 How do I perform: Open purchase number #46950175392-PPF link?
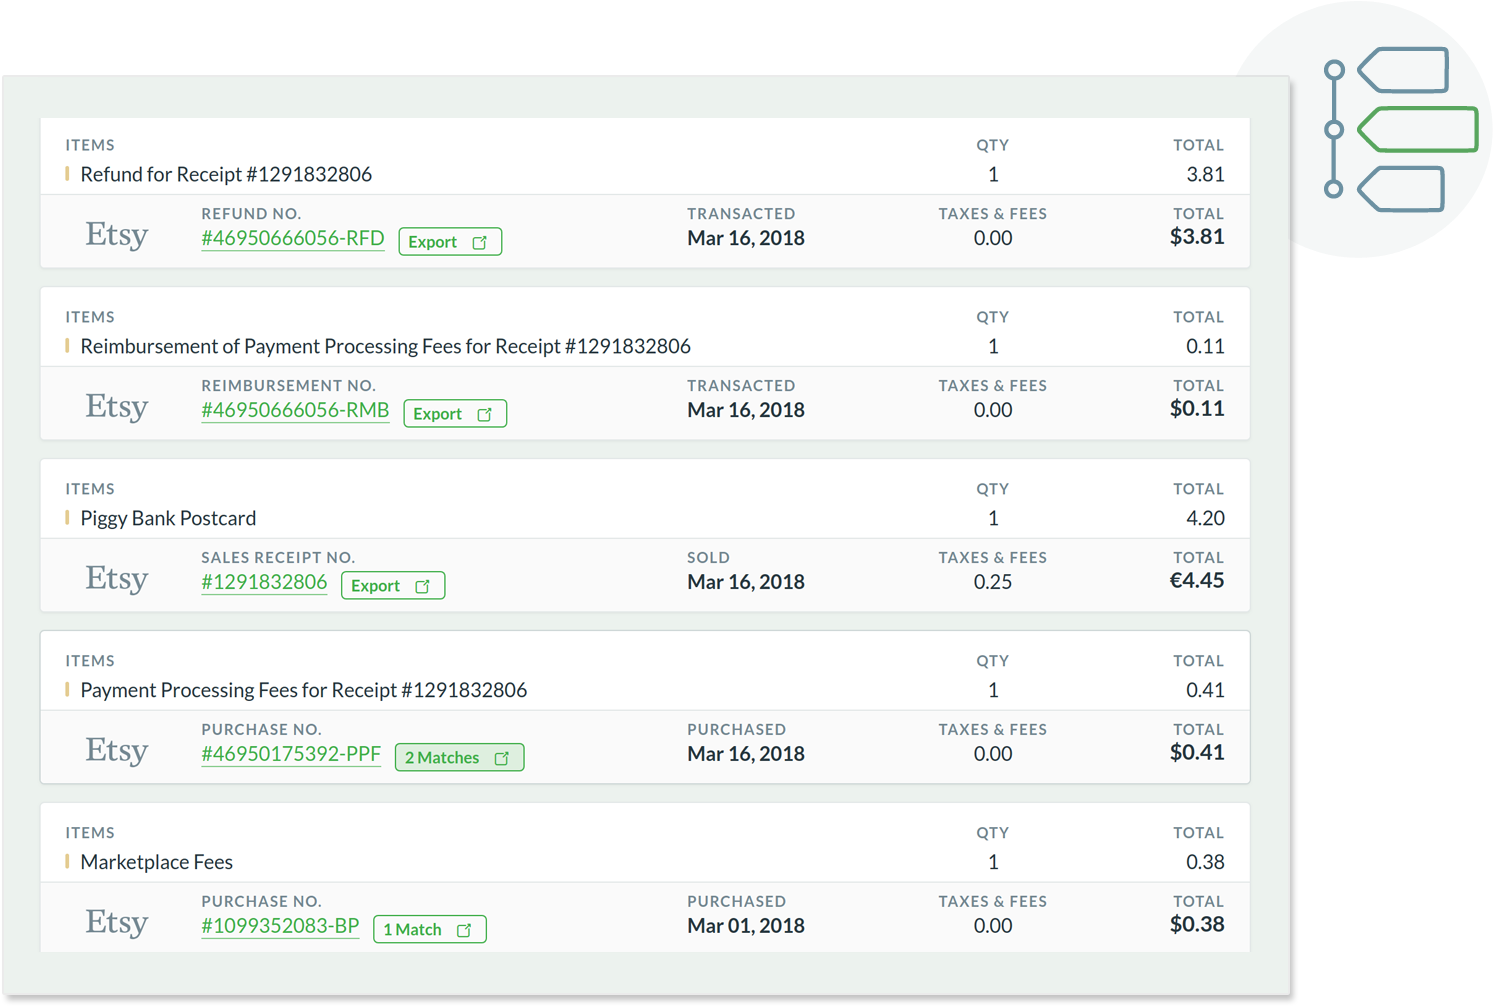coord(291,754)
